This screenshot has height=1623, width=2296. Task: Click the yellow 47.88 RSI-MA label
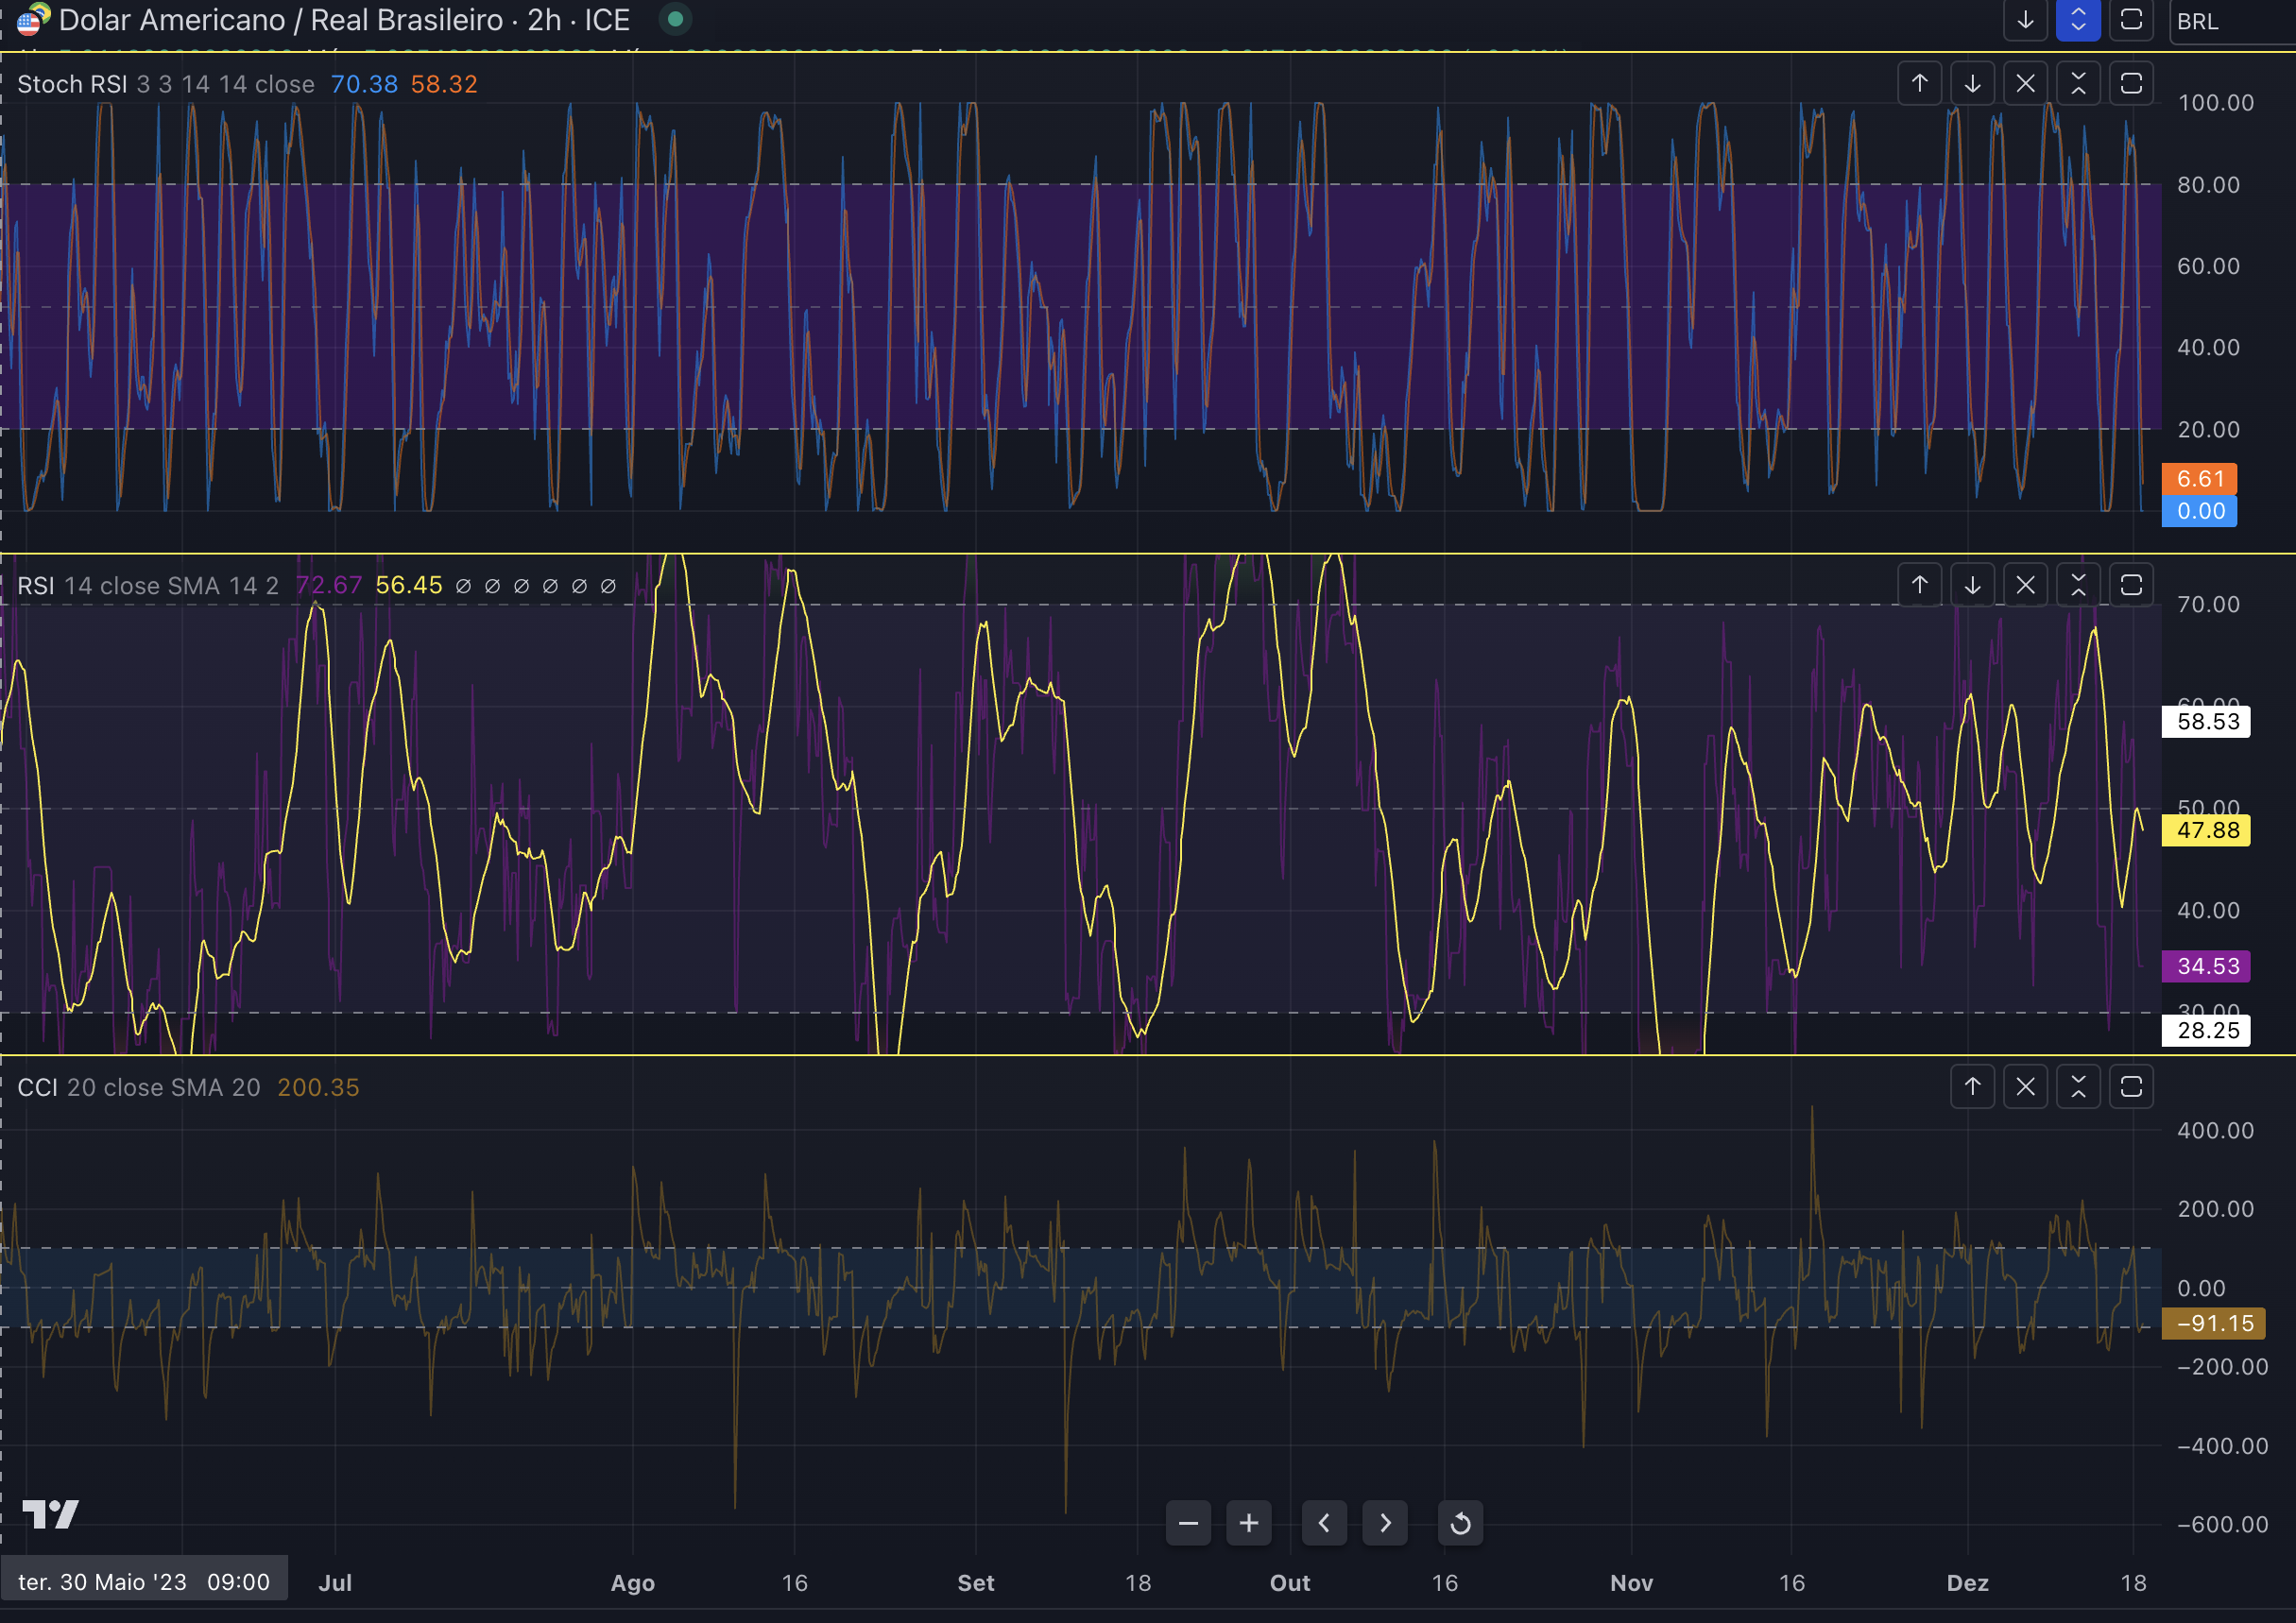(2206, 831)
